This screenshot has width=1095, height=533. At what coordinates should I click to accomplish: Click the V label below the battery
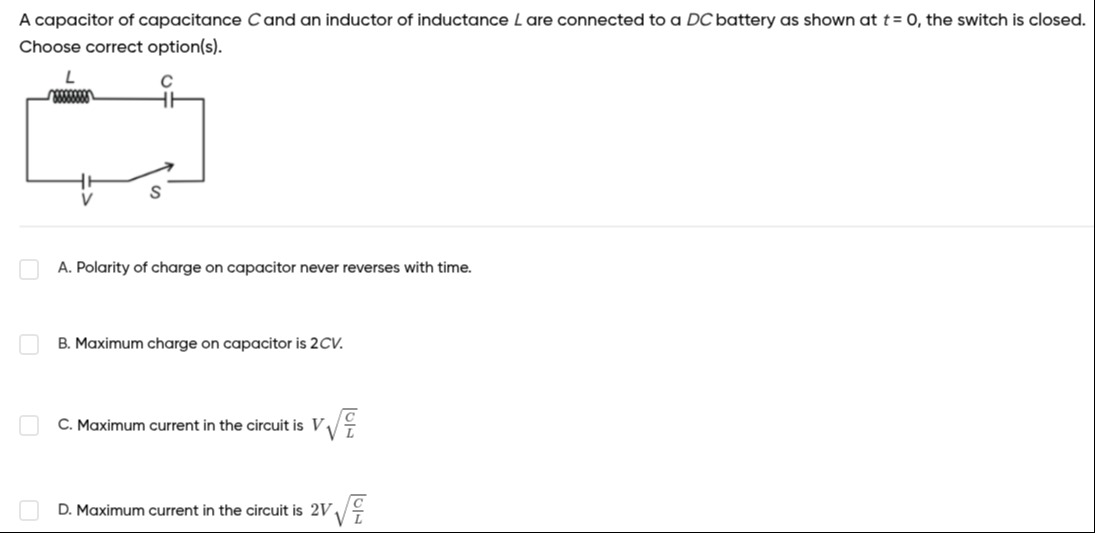[x=87, y=199]
